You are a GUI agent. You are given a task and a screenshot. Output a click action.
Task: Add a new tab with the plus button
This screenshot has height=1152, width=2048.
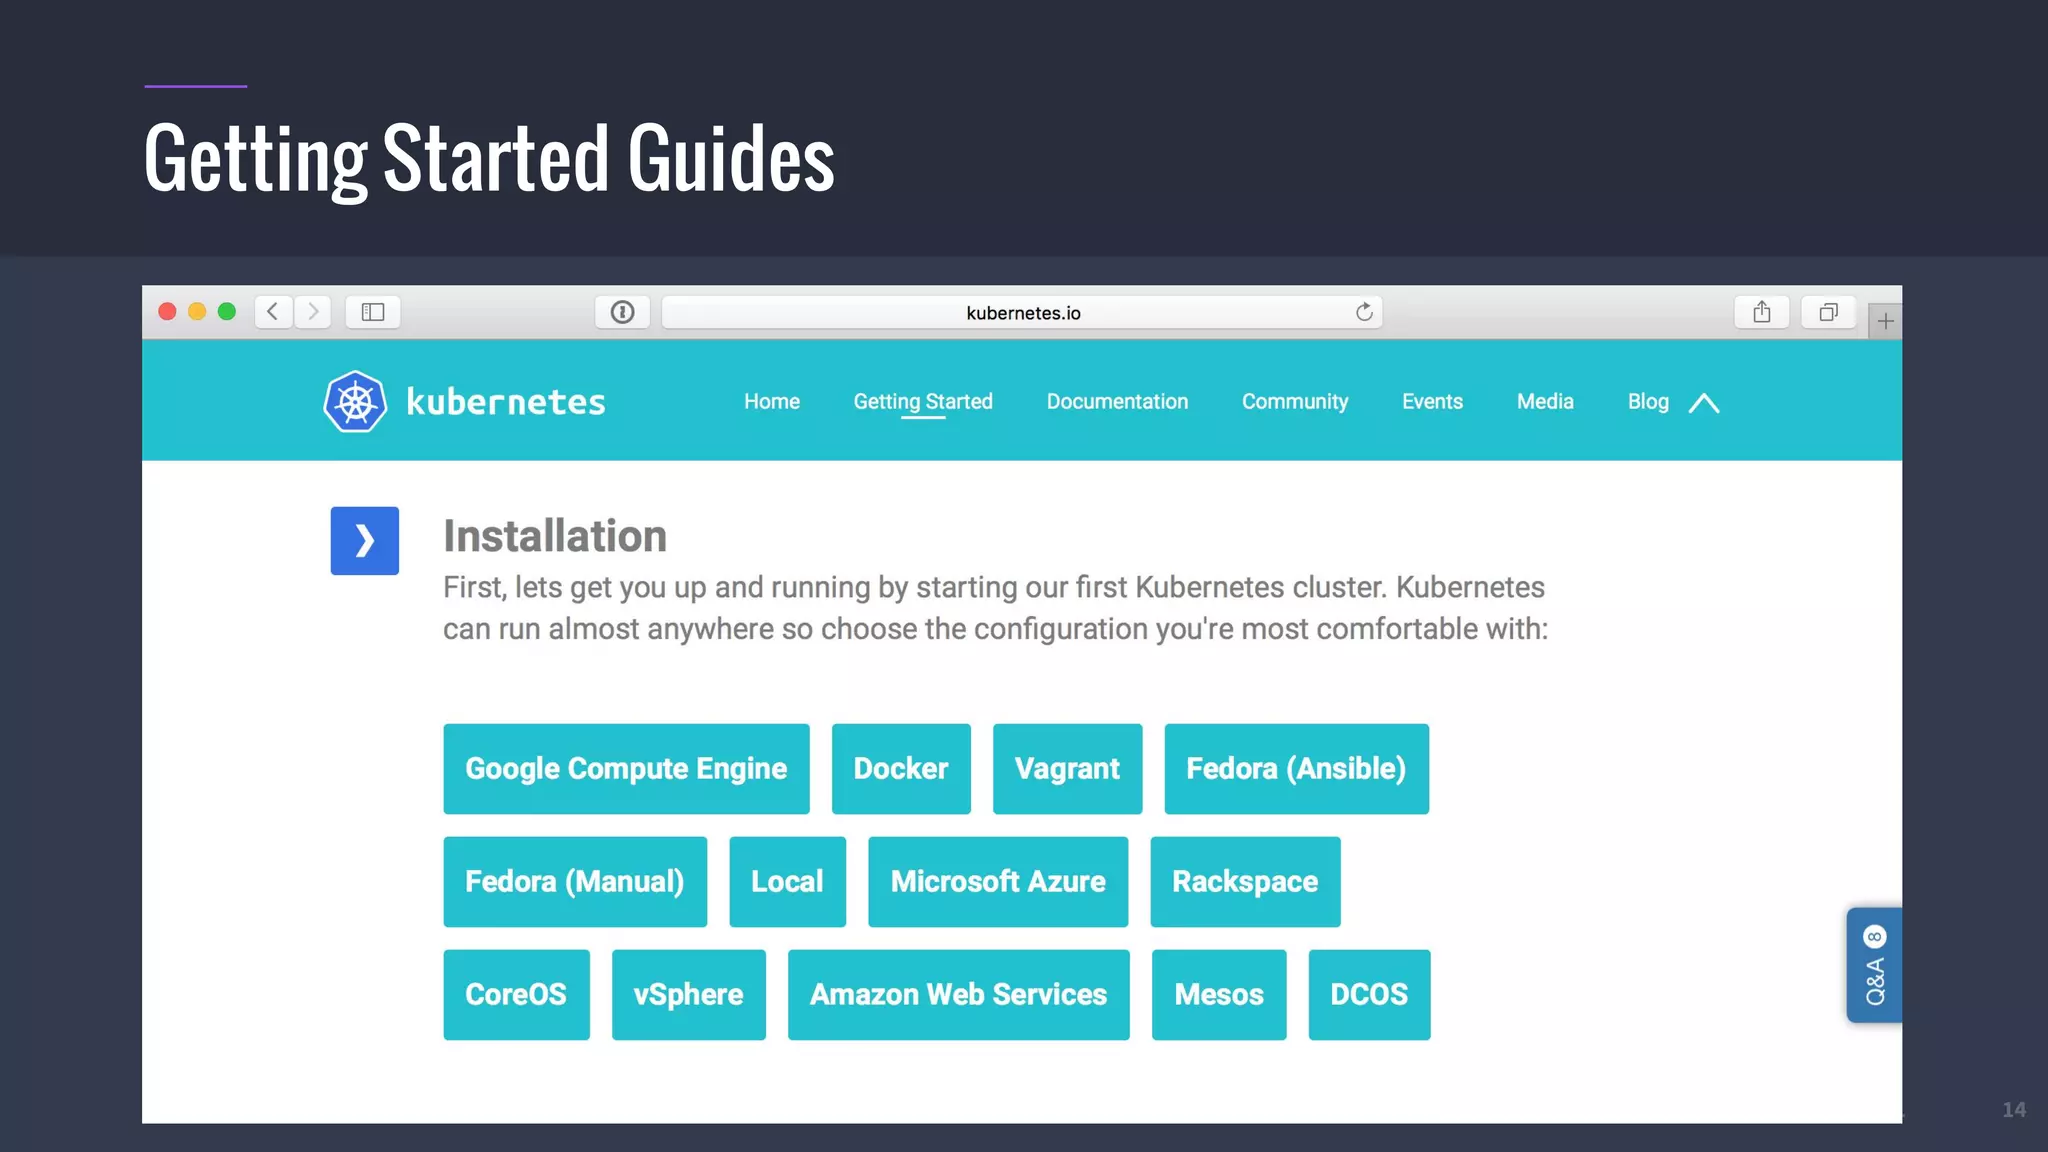coord(1885,322)
